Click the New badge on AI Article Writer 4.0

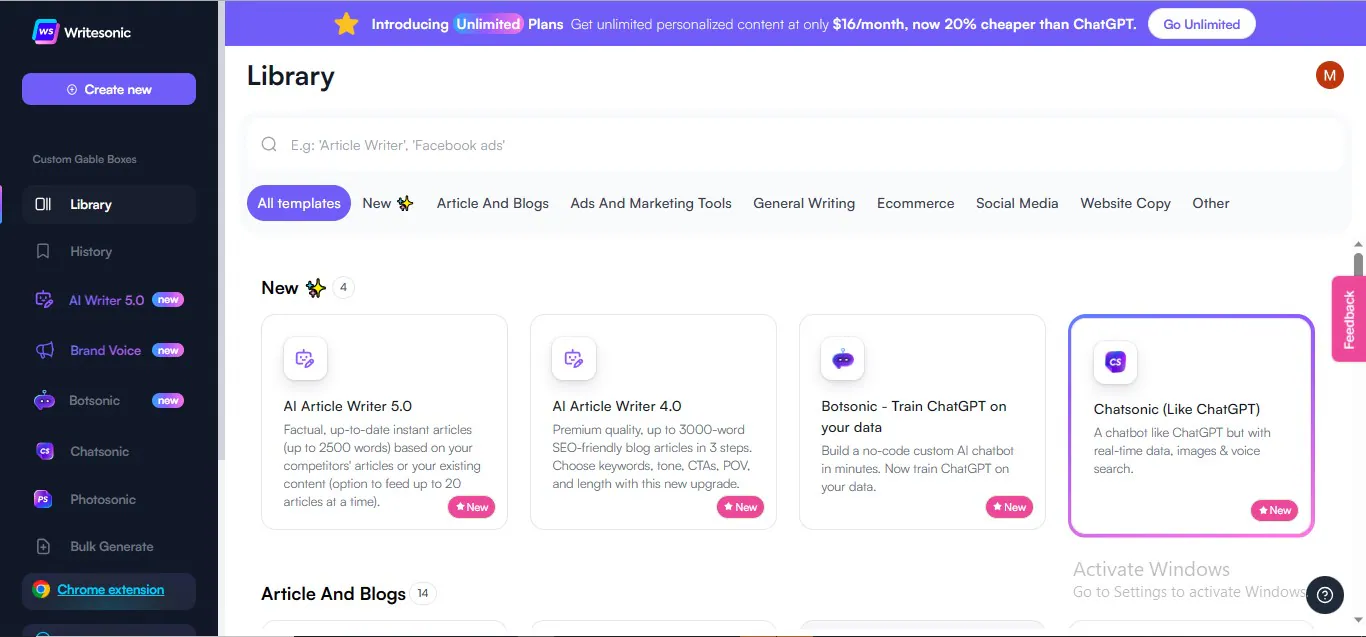[x=740, y=507]
